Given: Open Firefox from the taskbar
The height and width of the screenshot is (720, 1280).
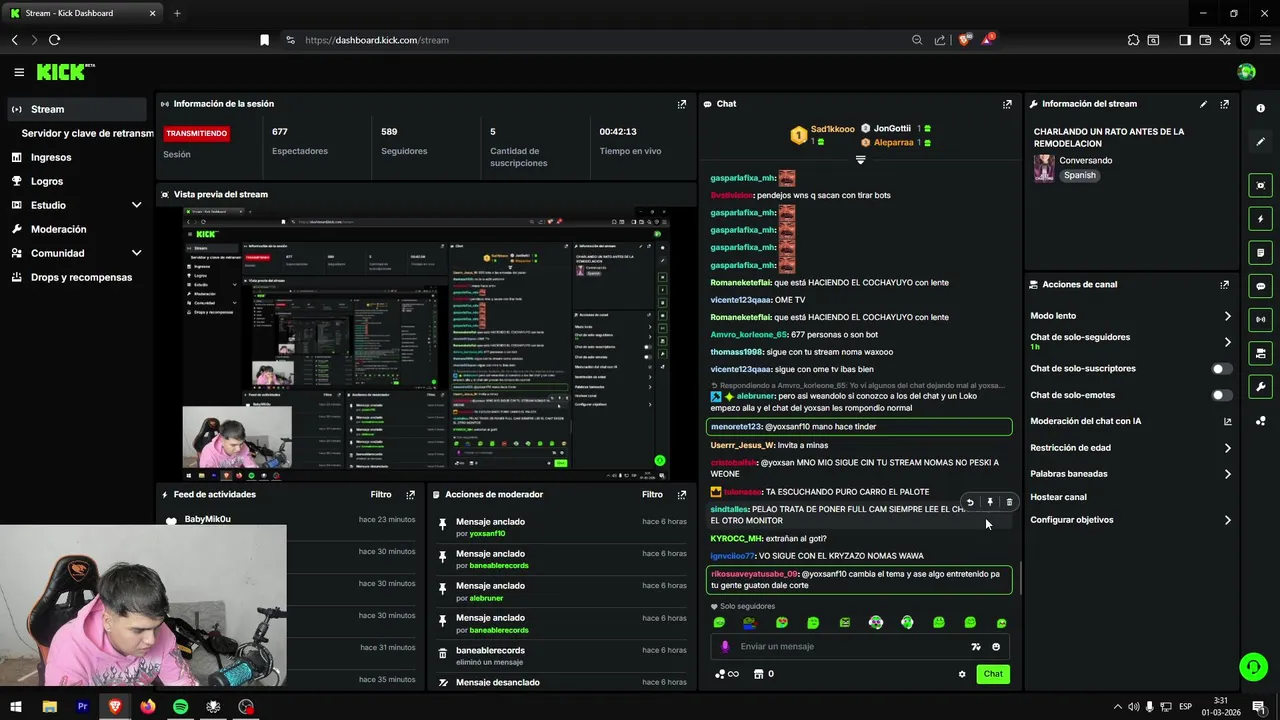Looking at the screenshot, I should tap(148, 707).
